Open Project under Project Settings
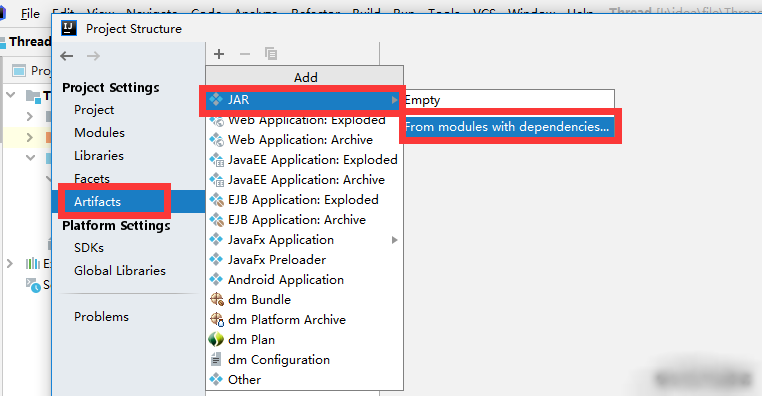 pyautogui.click(x=94, y=110)
